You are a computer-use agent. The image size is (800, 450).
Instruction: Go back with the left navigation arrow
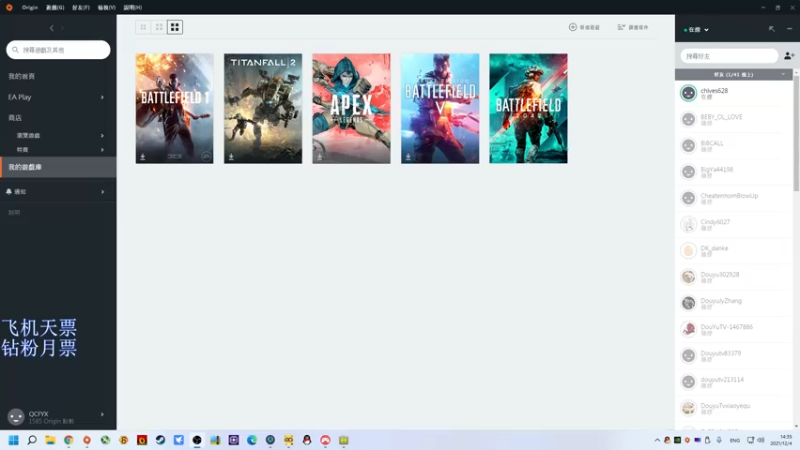tap(52, 28)
